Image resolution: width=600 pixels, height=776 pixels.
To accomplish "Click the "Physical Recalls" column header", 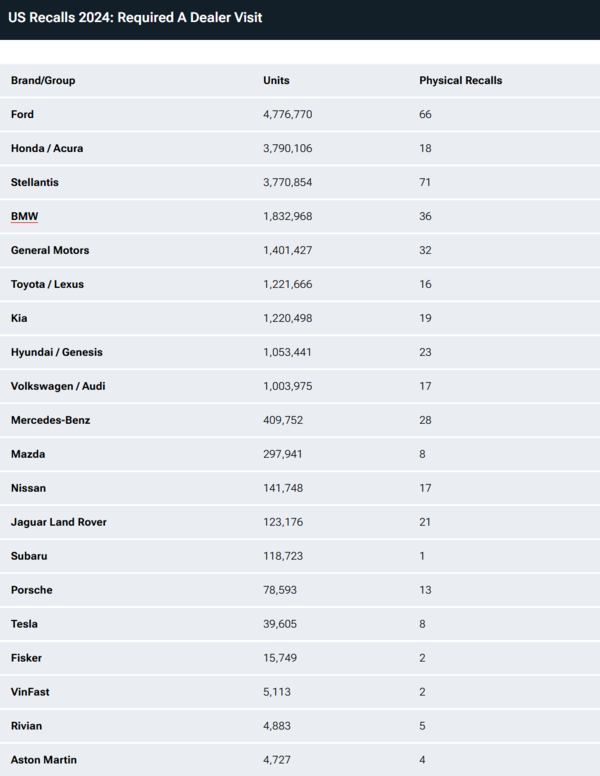I will pos(460,80).
